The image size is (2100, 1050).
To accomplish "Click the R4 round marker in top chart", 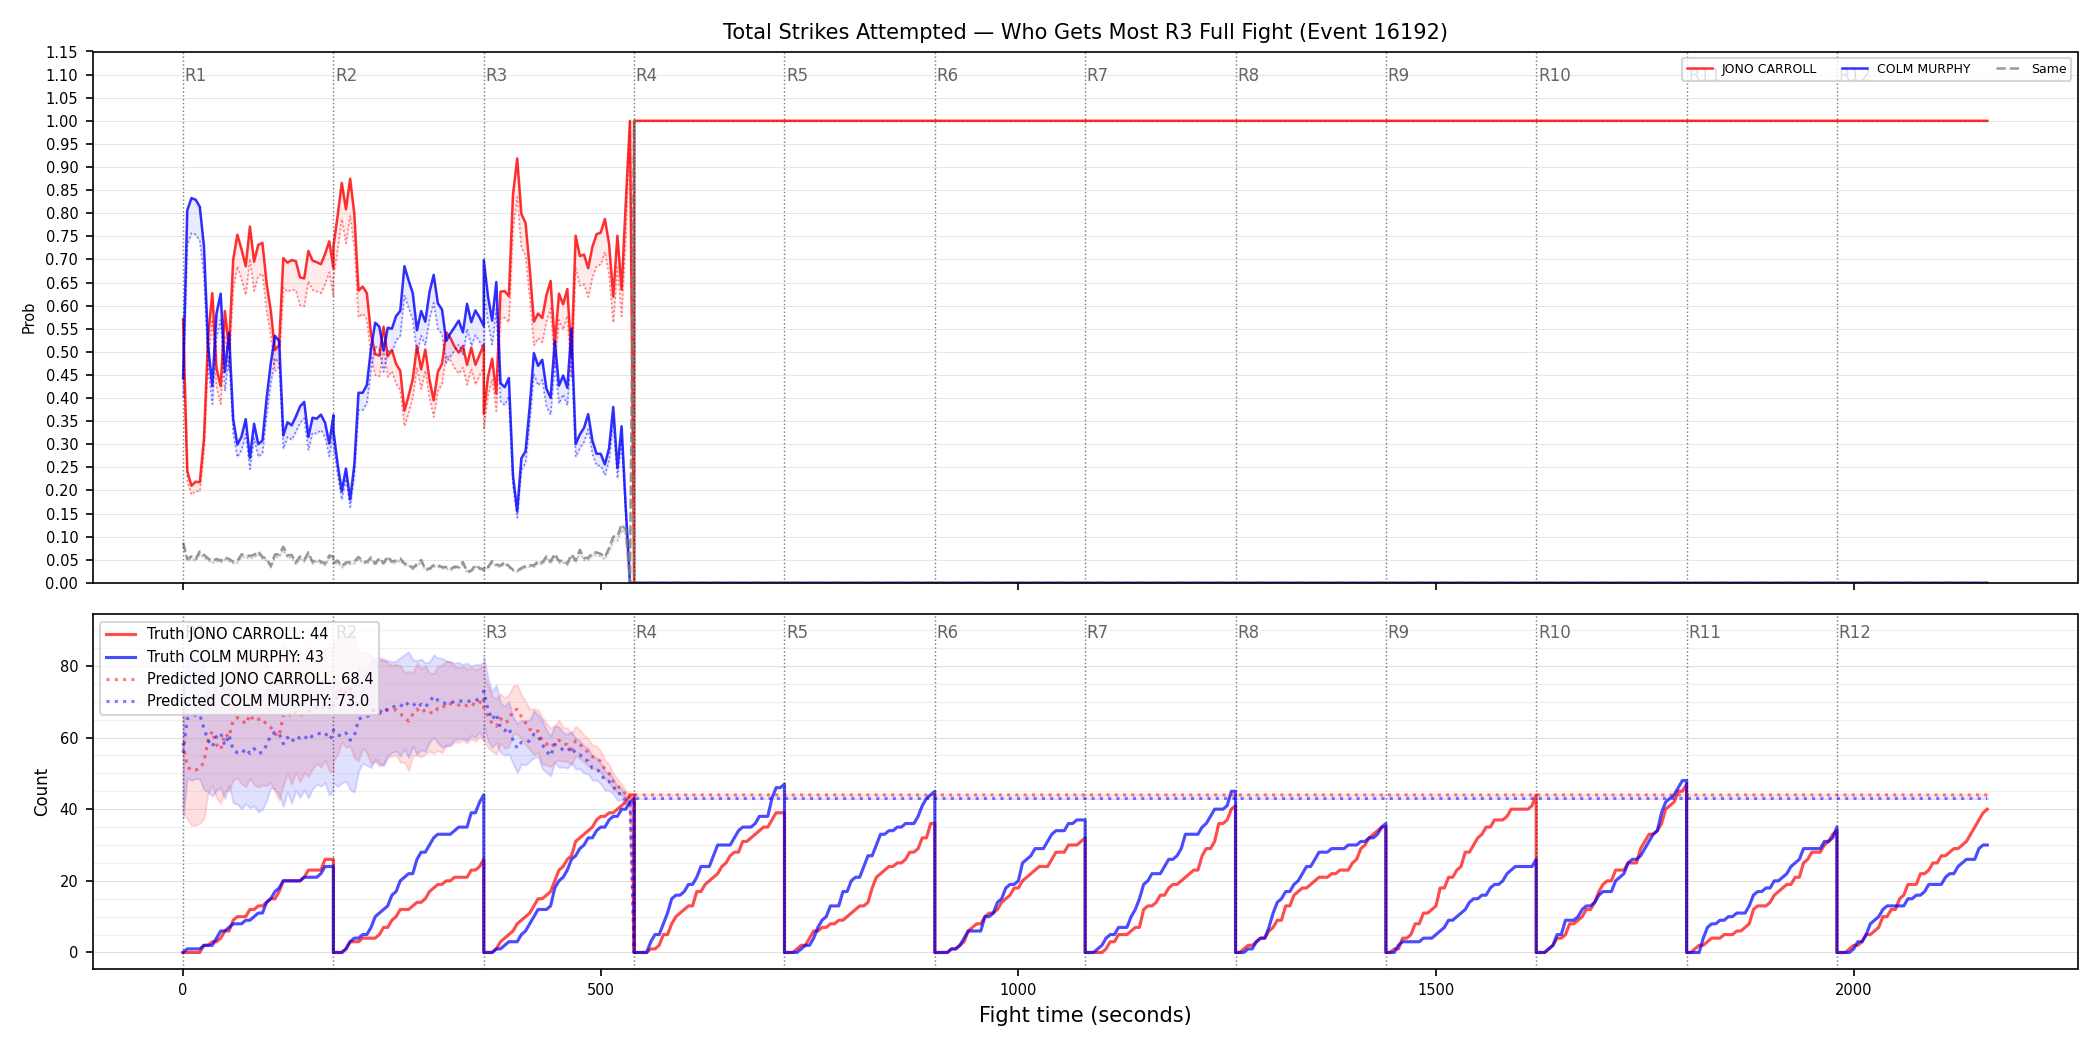I will (x=646, y=75).
